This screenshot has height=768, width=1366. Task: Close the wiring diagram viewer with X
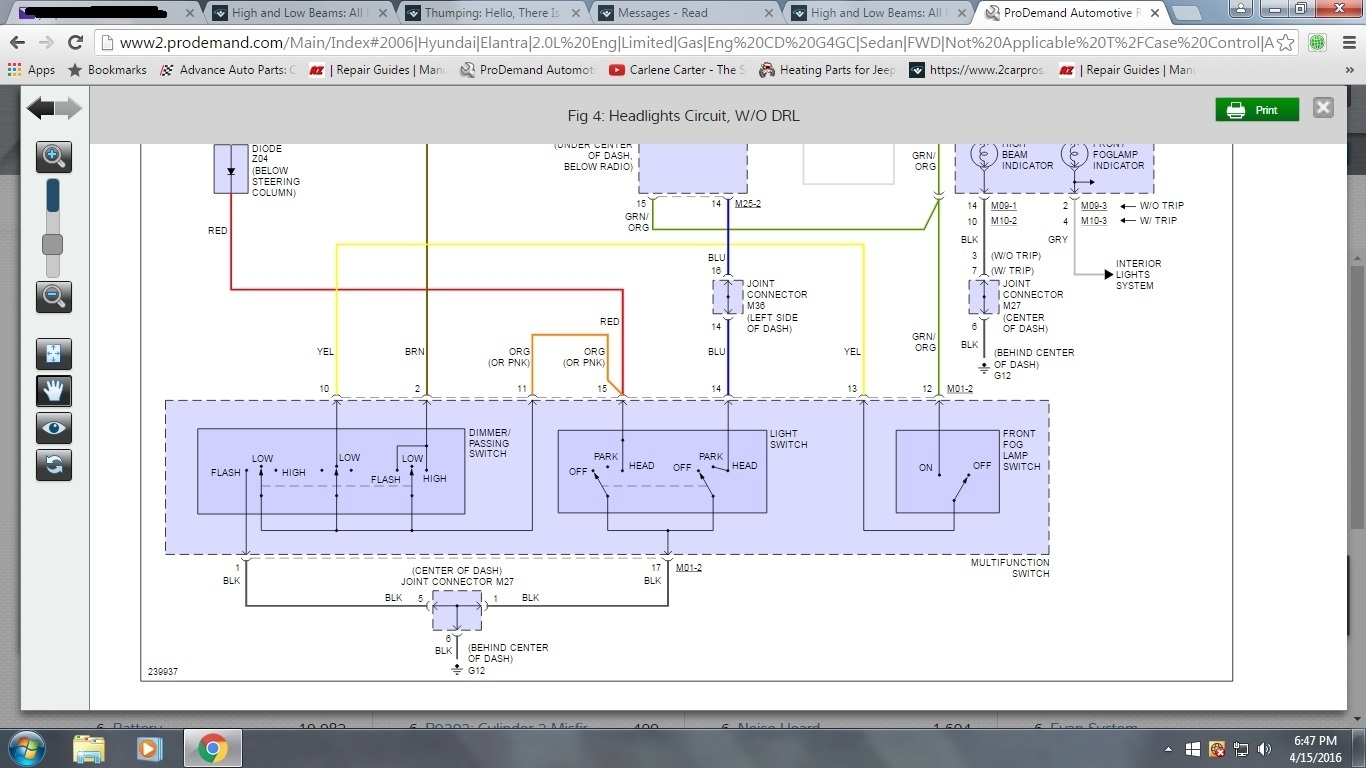(1323, 108)
